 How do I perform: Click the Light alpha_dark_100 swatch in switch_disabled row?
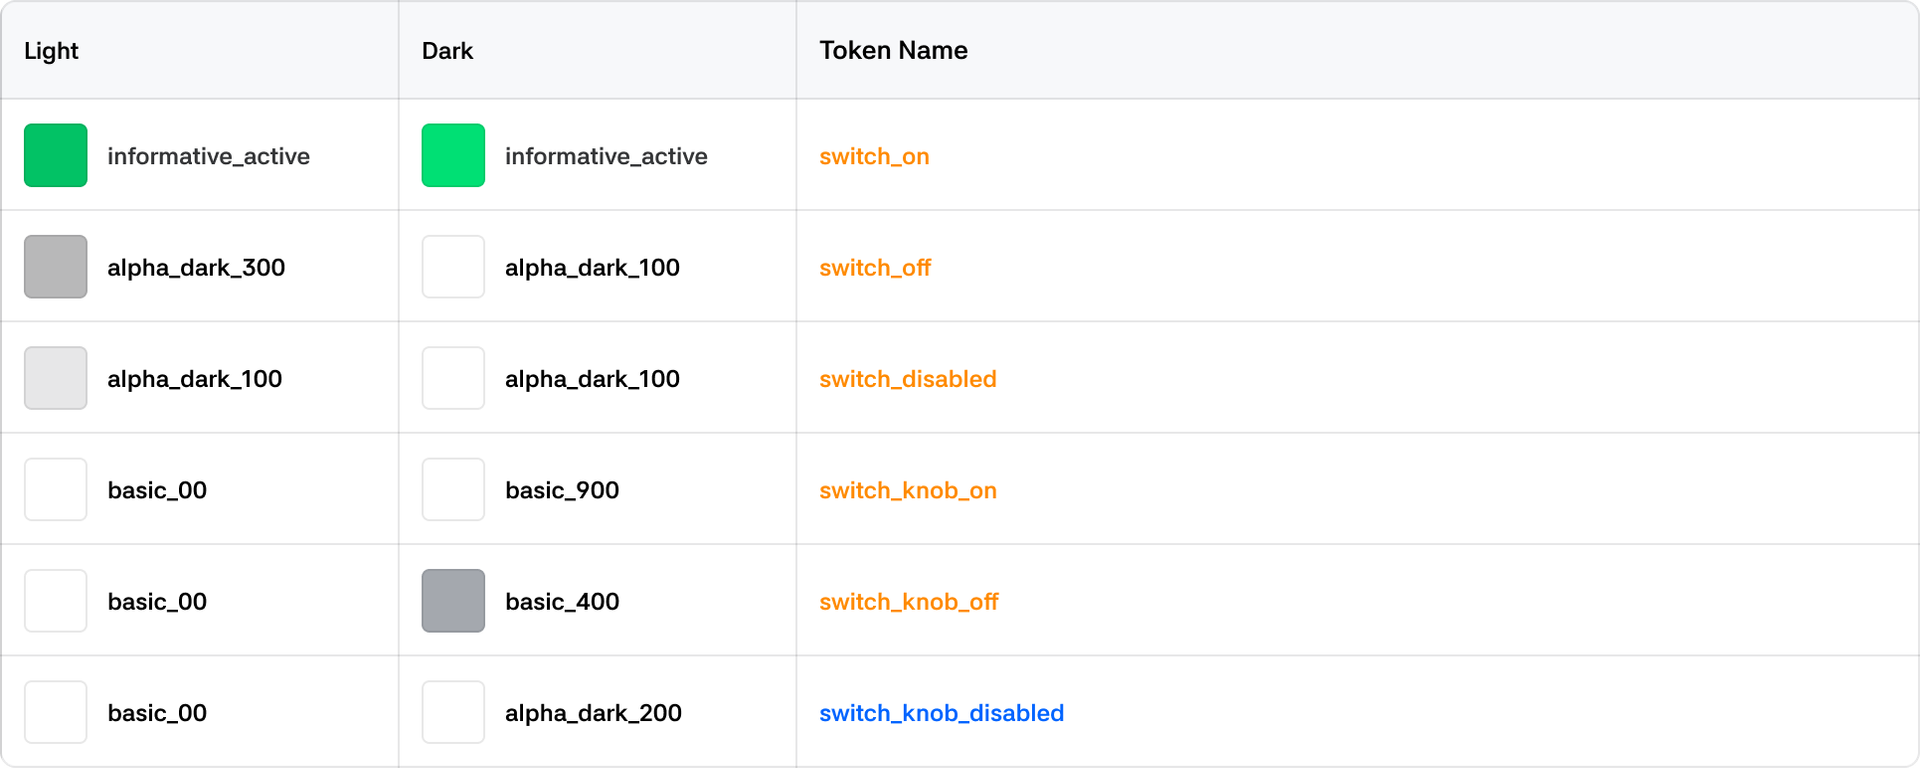55,378
